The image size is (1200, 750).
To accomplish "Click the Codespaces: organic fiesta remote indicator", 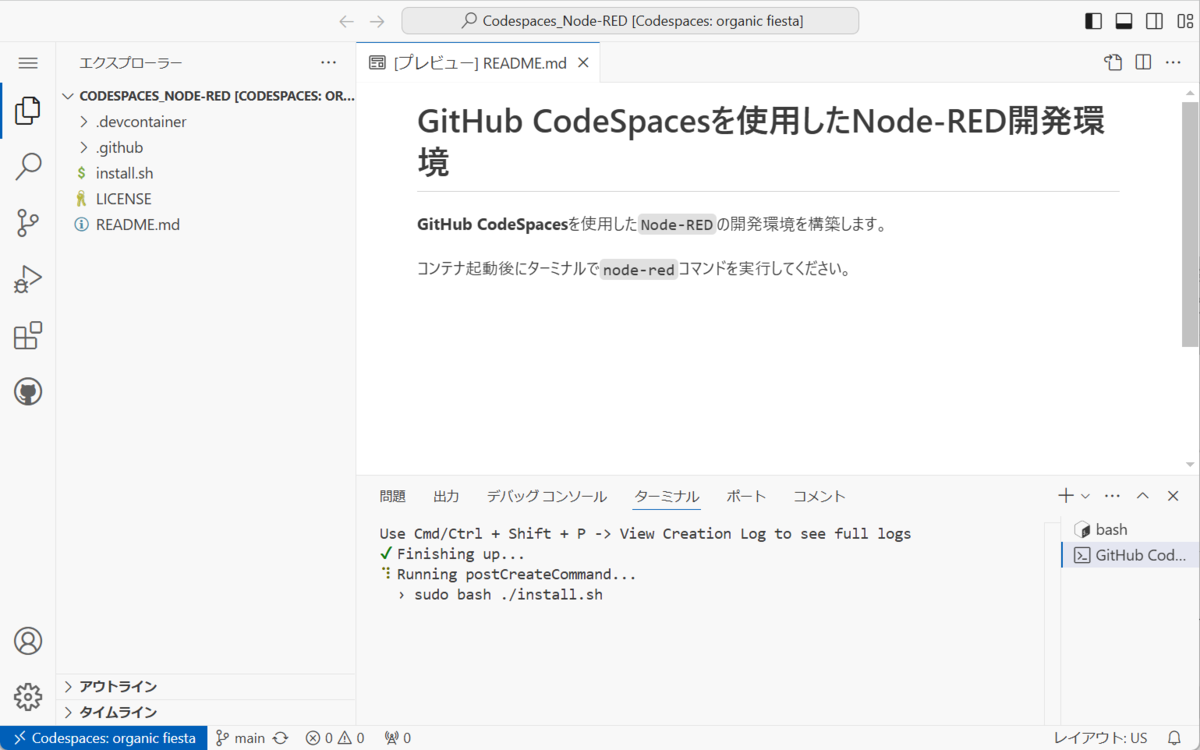I will point(104,738).
